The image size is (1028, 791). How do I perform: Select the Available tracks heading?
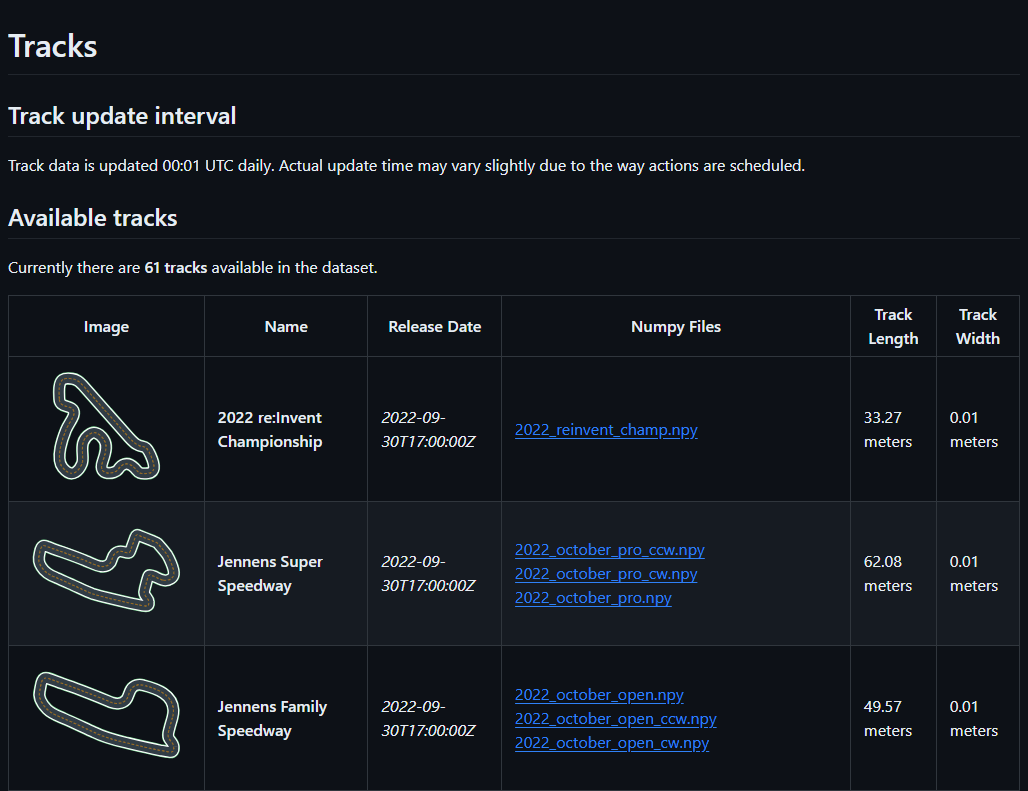[92, 218]
